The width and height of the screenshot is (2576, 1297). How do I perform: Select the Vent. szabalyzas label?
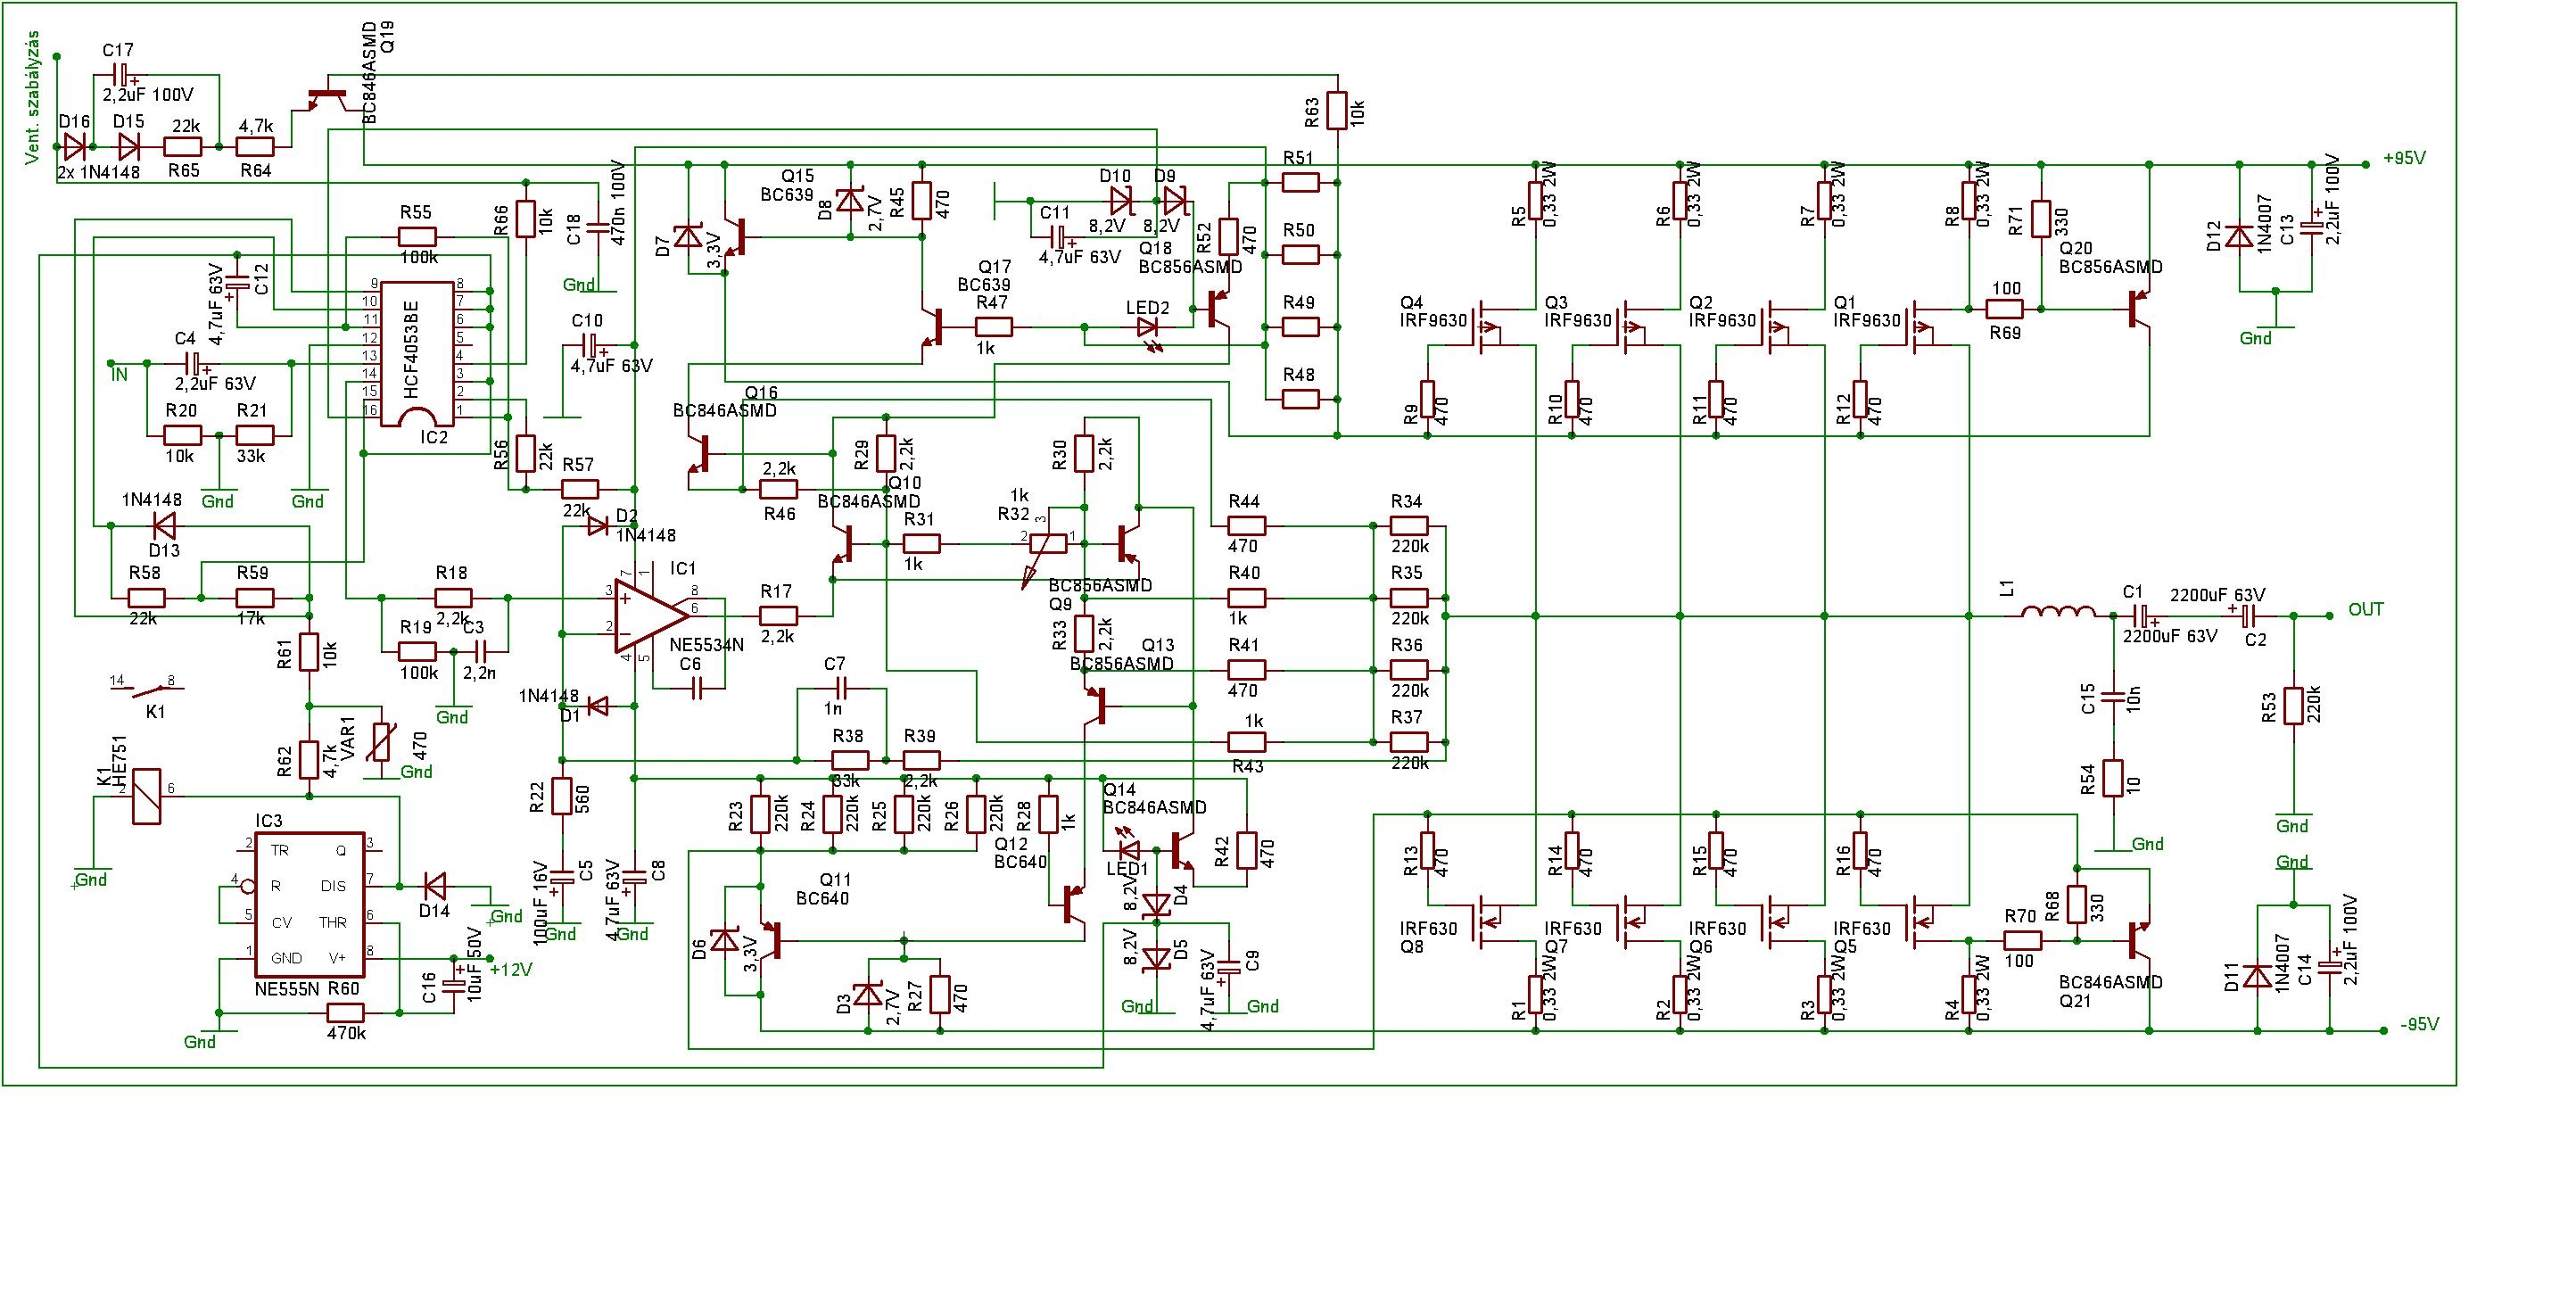click(x=33, y=97)
